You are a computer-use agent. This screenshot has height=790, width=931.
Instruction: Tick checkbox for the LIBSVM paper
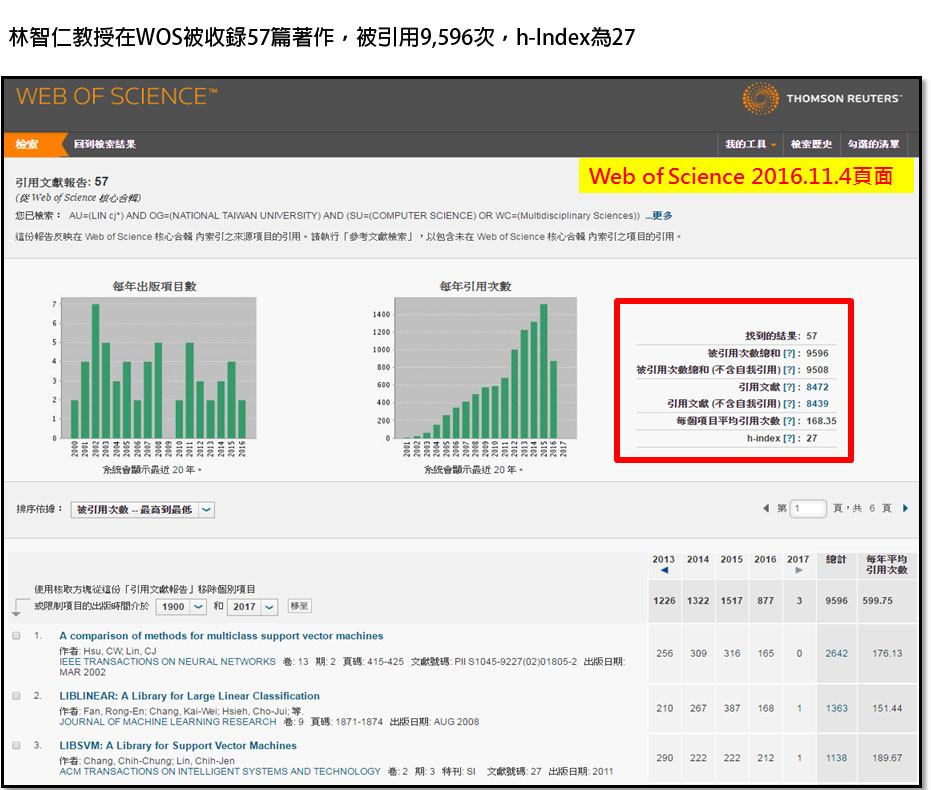(x=17, y=745)
